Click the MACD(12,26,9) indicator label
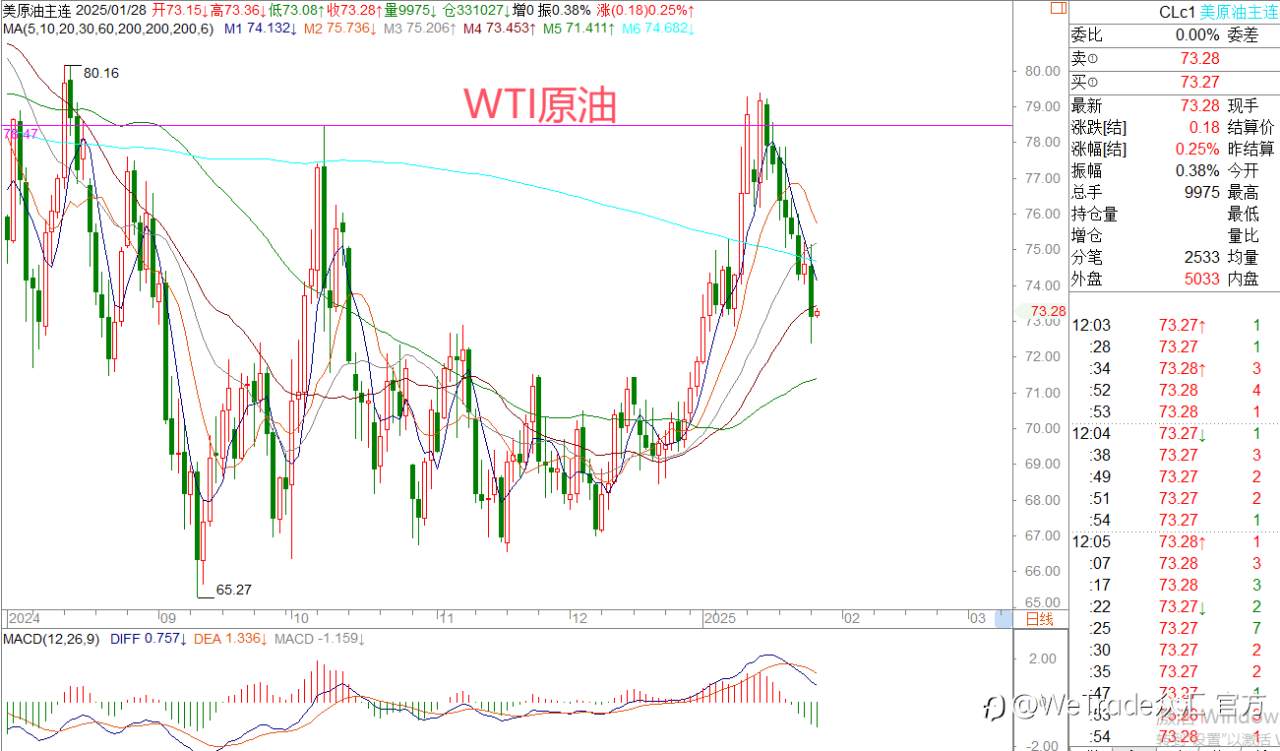The height and width of the screenshot is (751, 1280). coord(51,639)
